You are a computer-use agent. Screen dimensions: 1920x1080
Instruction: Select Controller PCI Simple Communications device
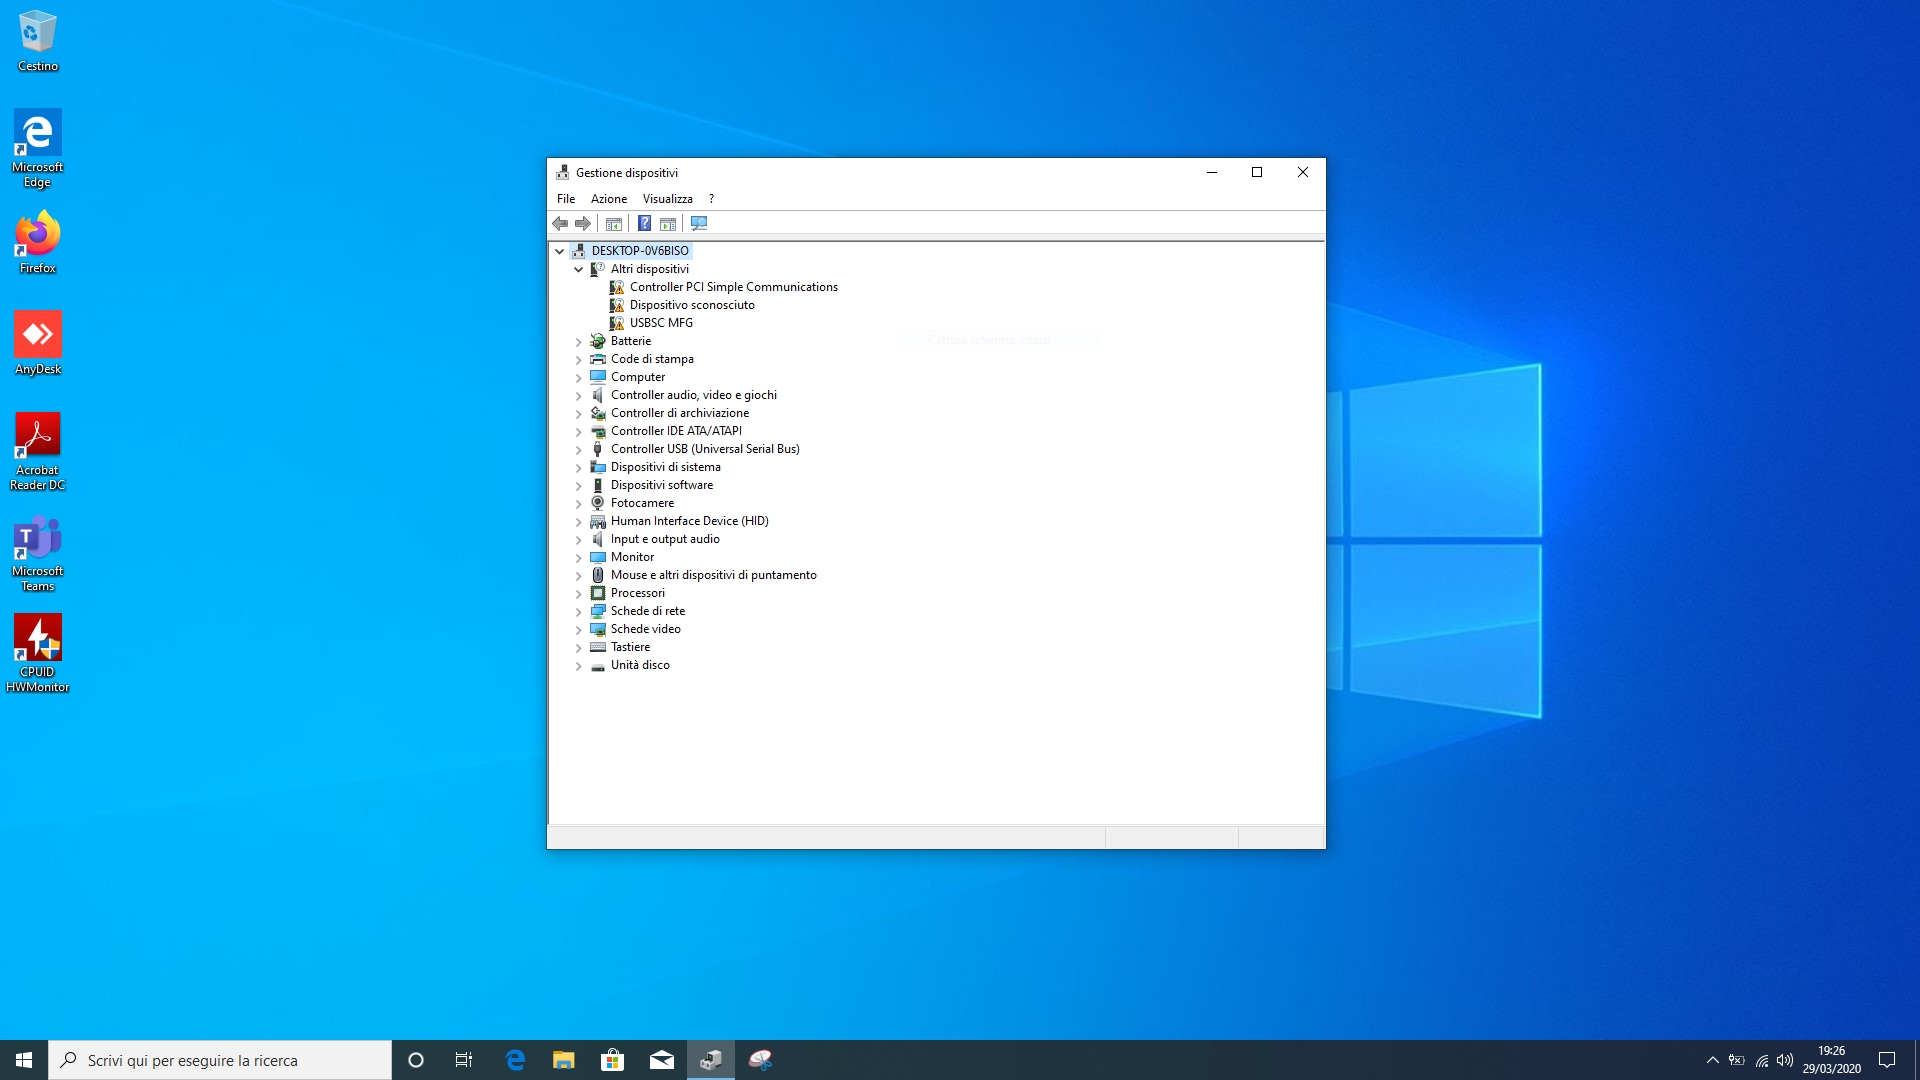click(733, 287)
